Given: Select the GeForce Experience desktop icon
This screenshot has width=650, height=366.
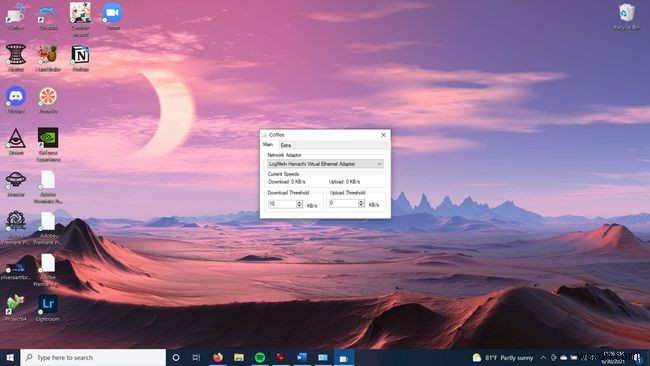Looking at the screenshot, I should click(48, 144).
